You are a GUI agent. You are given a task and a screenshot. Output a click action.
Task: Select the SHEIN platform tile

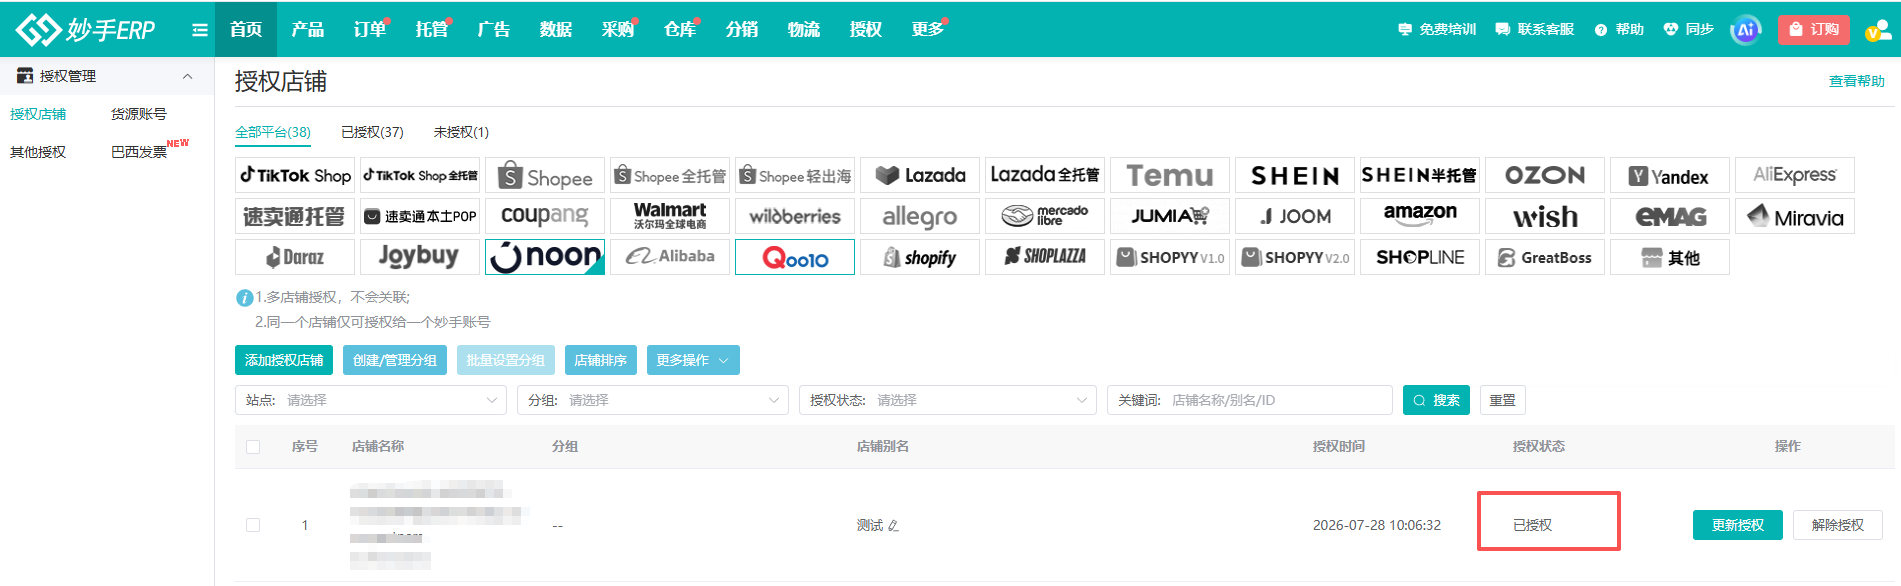point(1295,175)
